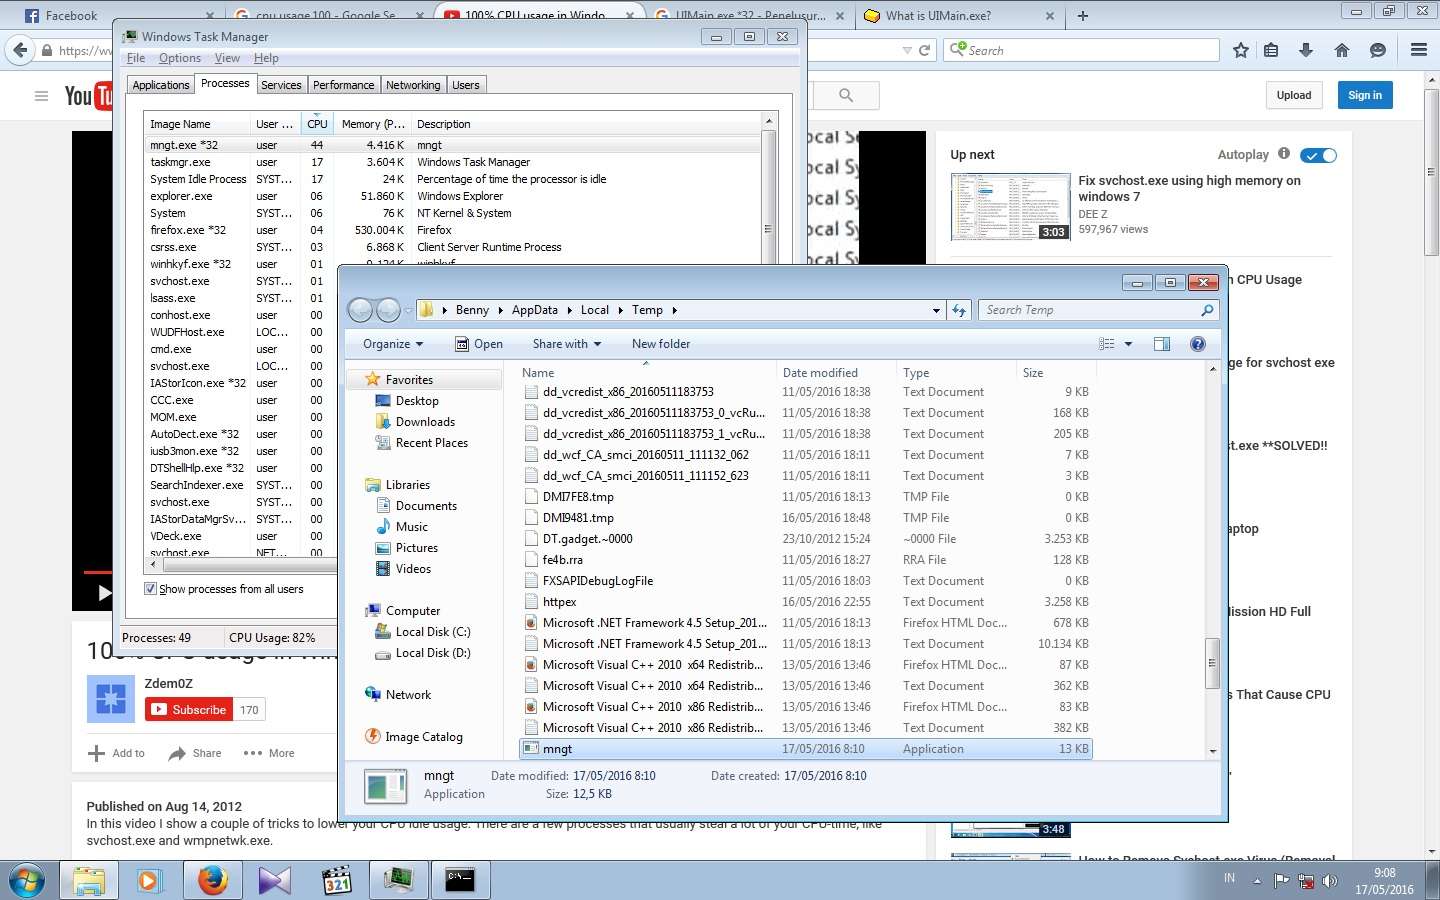Expand more view options arrow

(x=1128, y=344)
